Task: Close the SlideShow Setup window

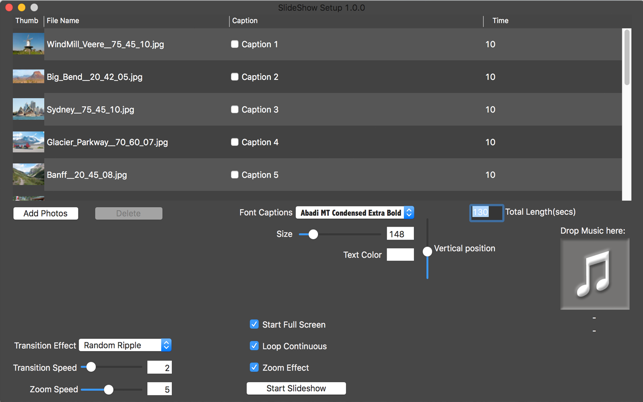Action: (9, 7)
